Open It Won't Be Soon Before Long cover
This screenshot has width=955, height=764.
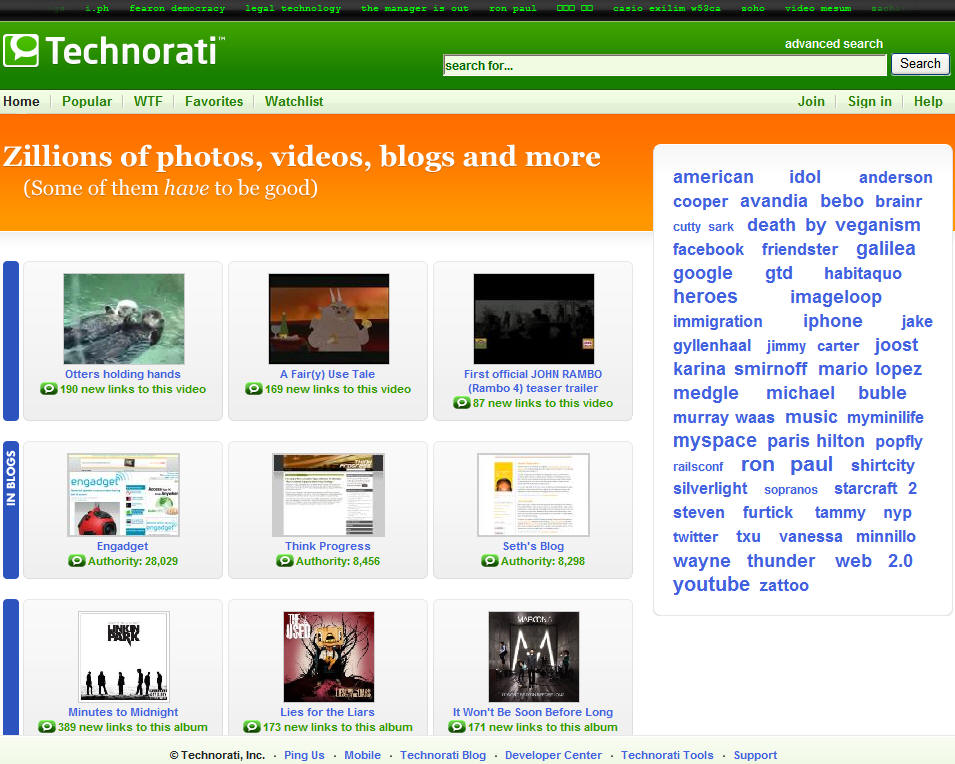tap(534, 657)
